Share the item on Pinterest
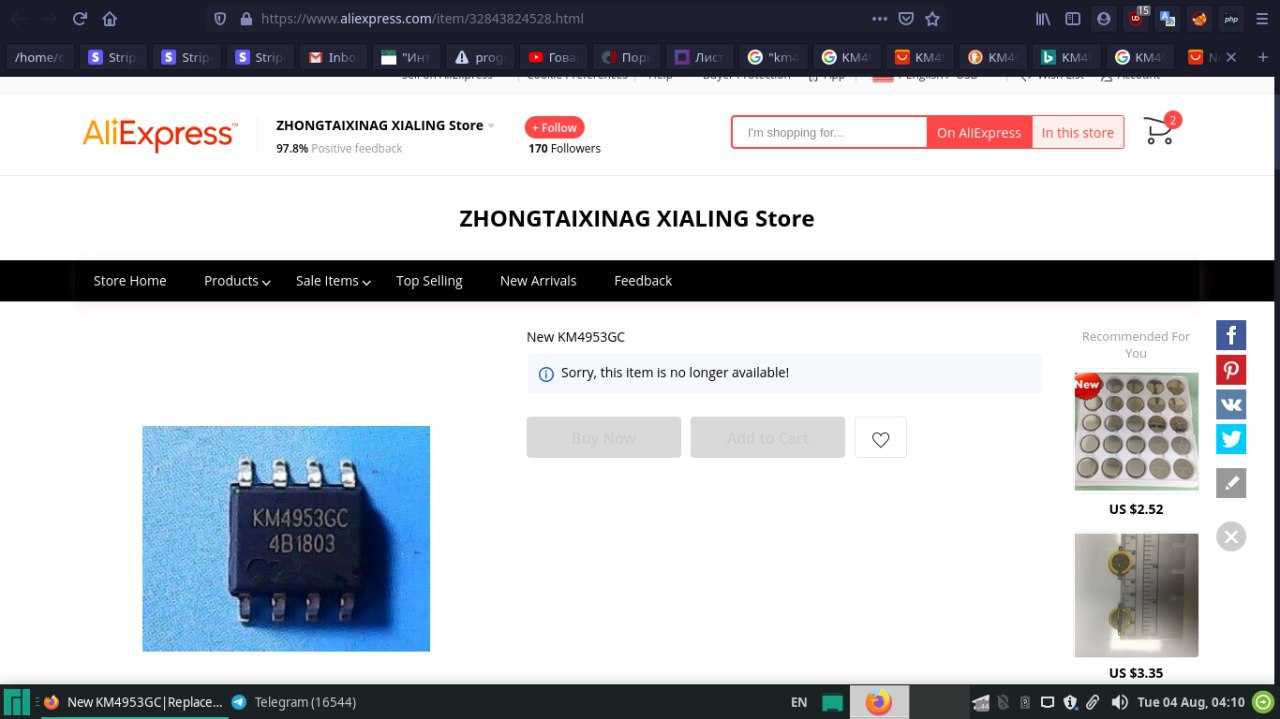 click(x=1231, y=370)
